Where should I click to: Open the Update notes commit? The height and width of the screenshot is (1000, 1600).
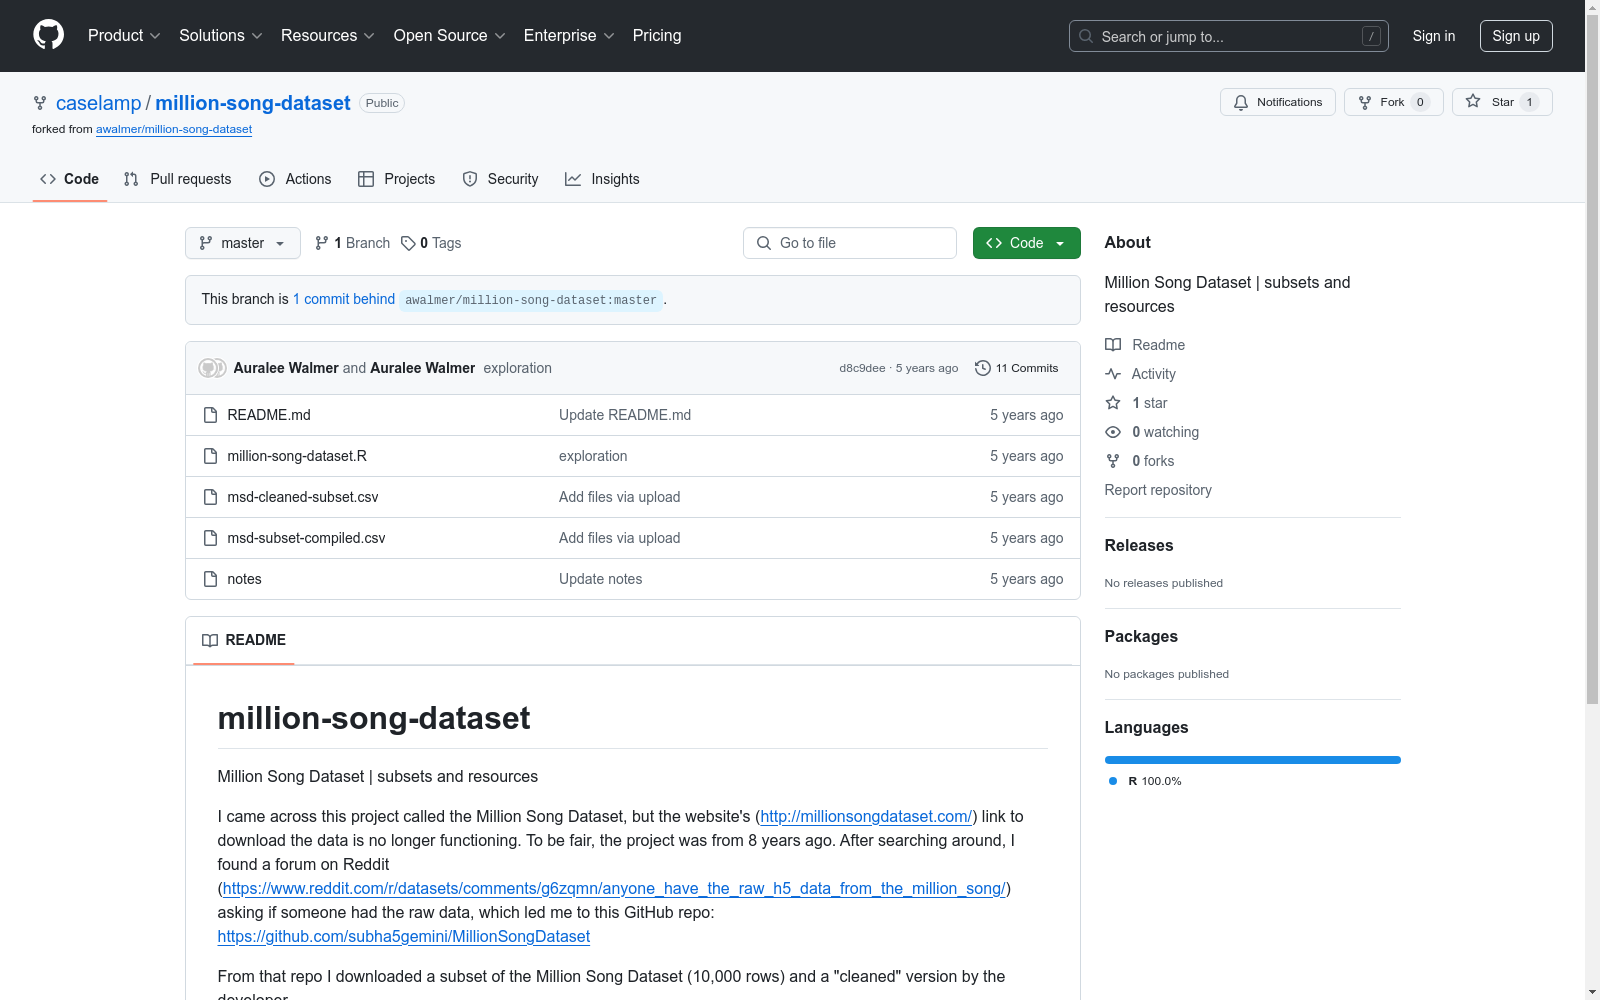tap(601, 579)
